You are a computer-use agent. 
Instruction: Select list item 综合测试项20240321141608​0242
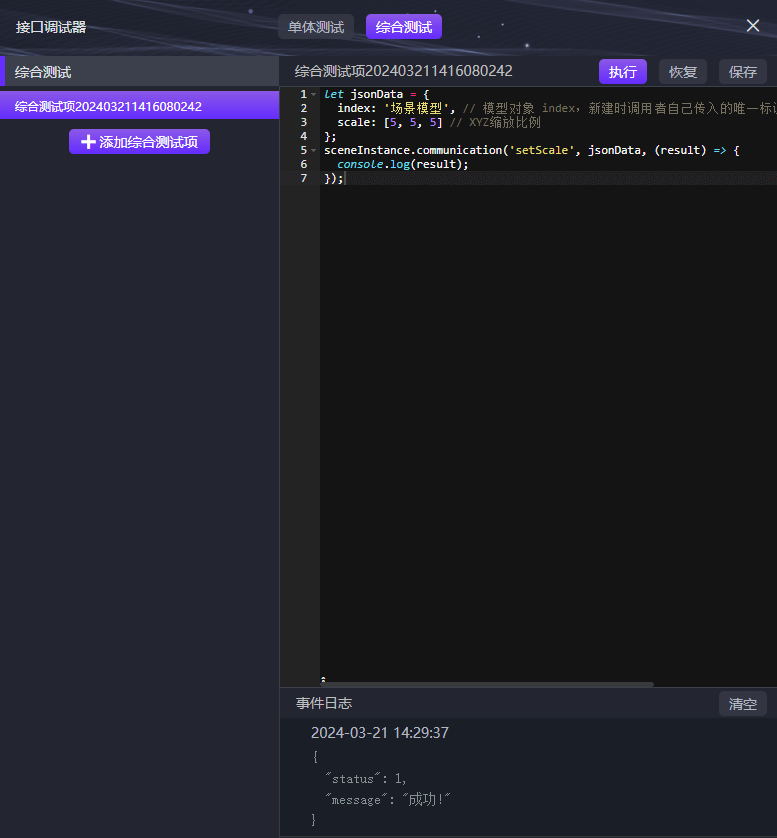pos(139,106)
